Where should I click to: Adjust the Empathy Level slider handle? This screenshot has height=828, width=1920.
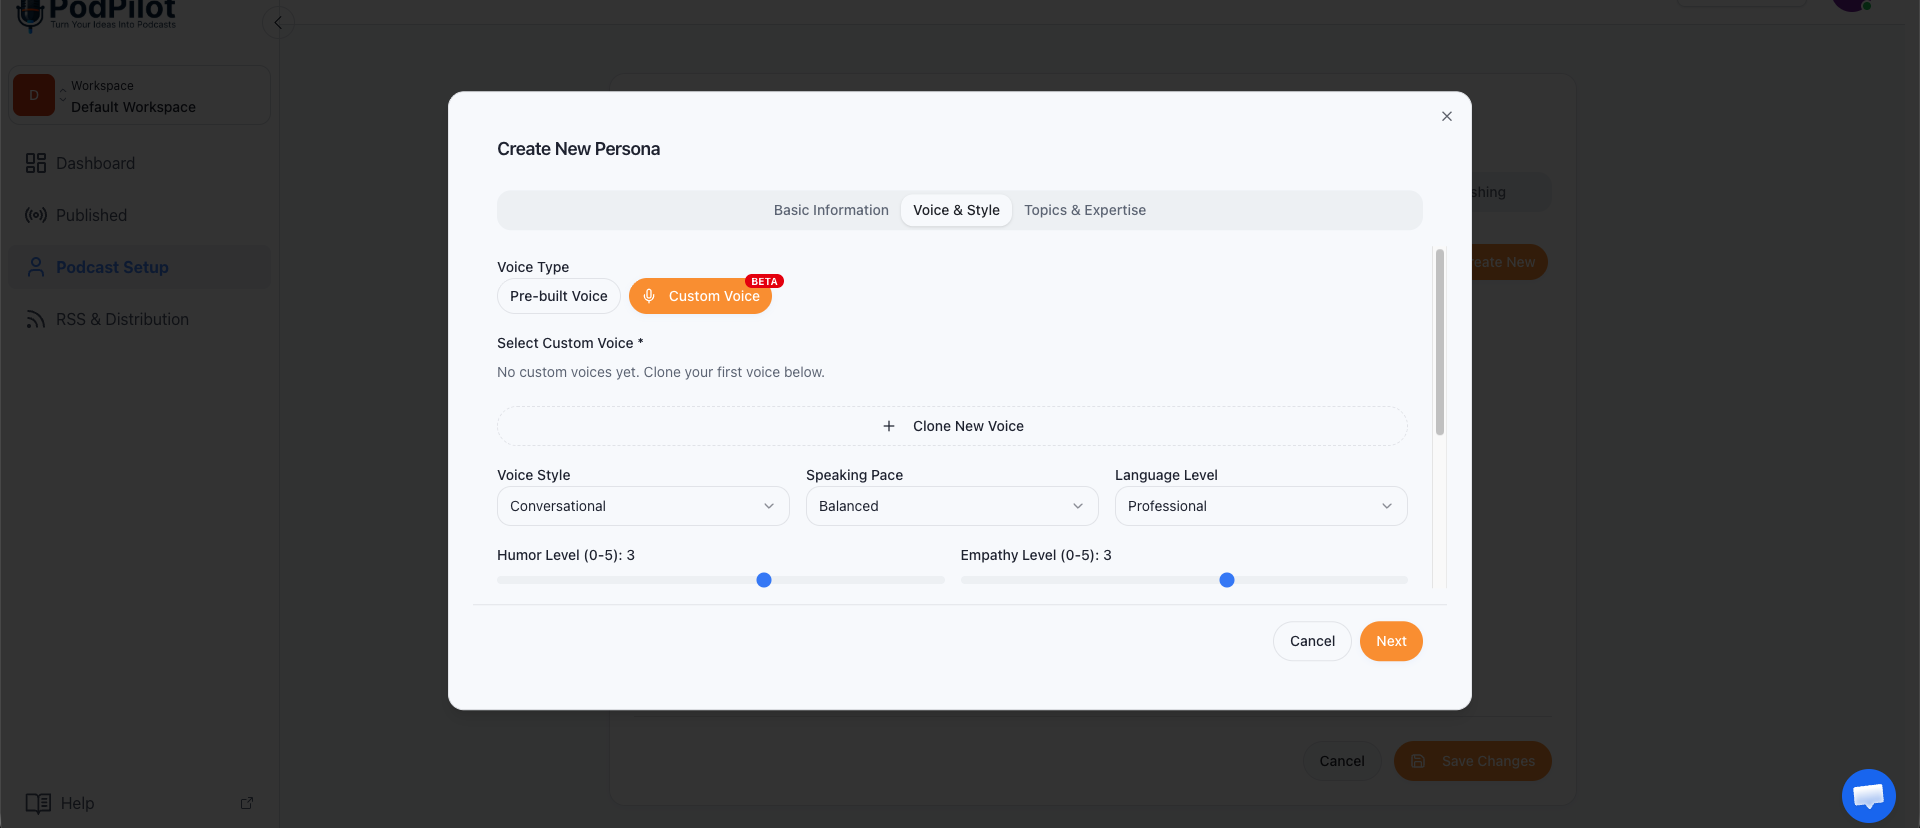(x=1227, y=580)
